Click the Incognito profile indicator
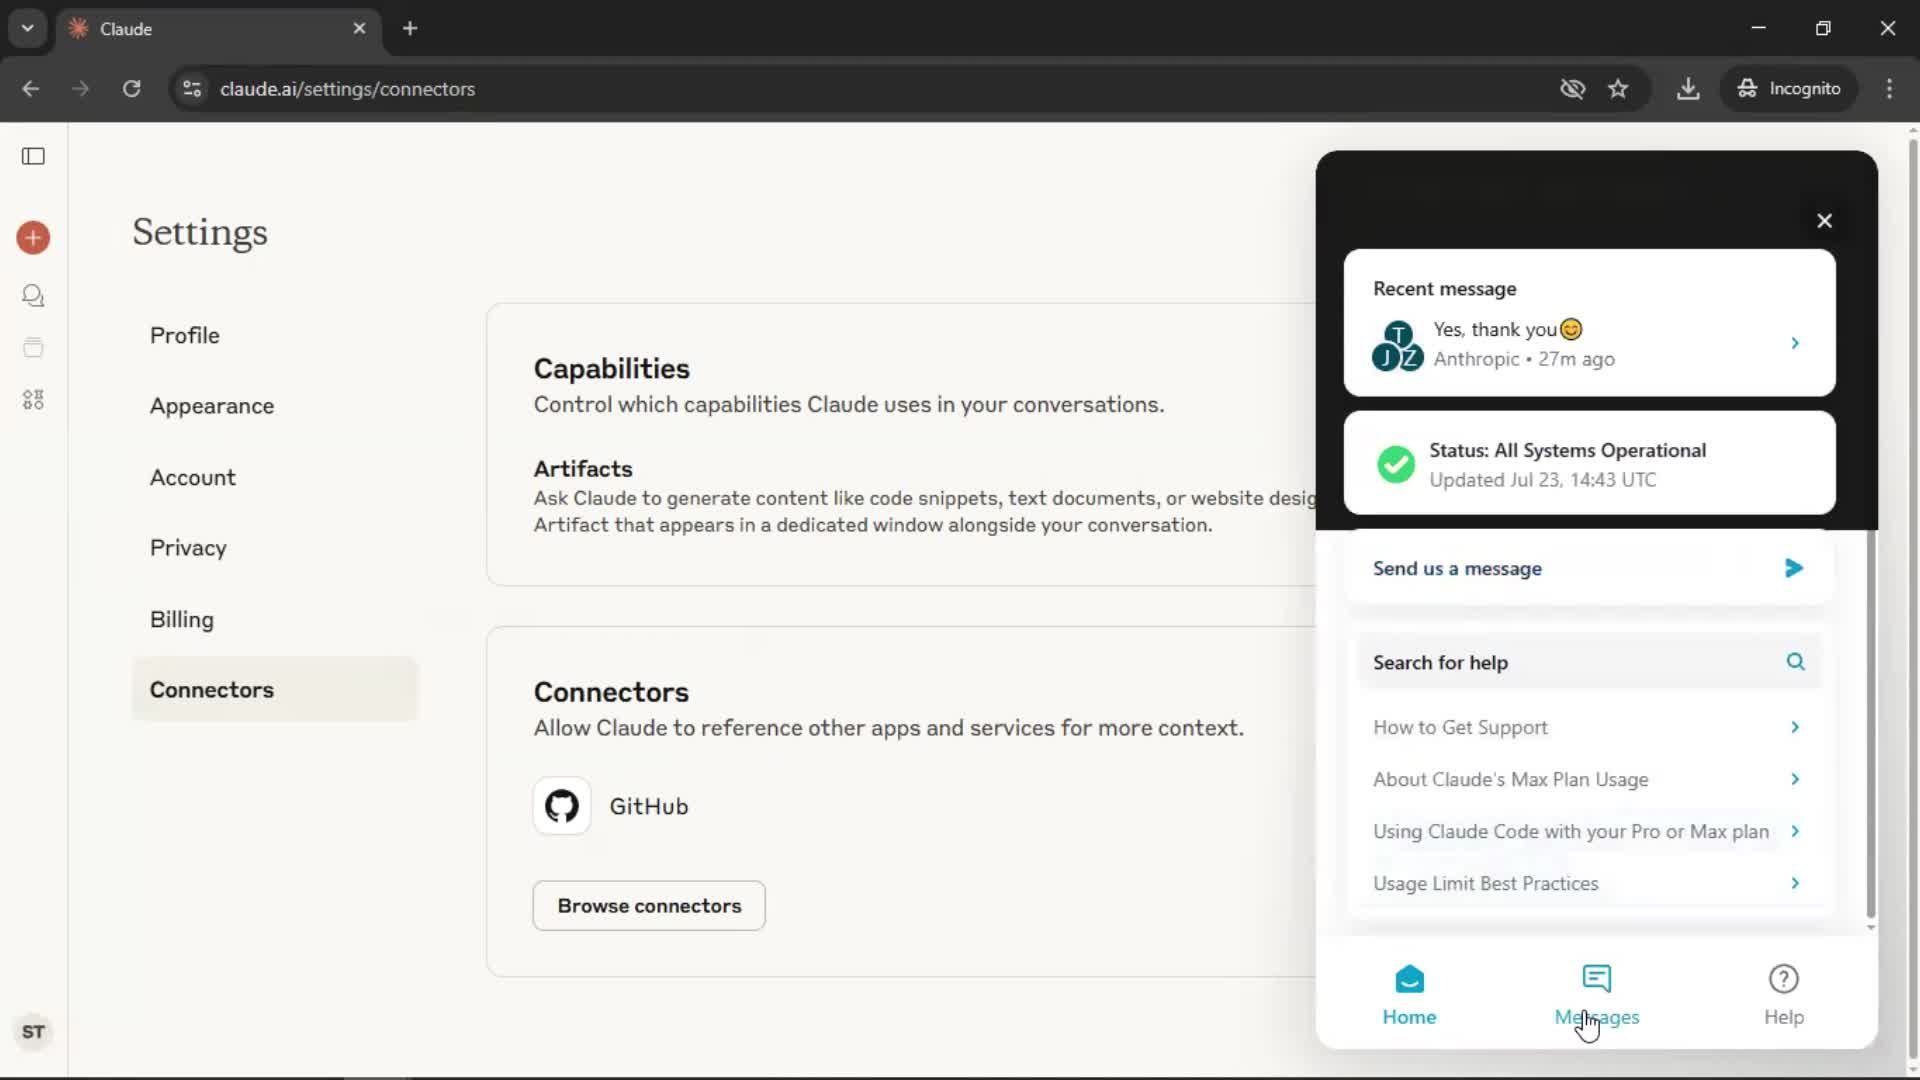1920x1080 pixels. [x=1789, y=89]
